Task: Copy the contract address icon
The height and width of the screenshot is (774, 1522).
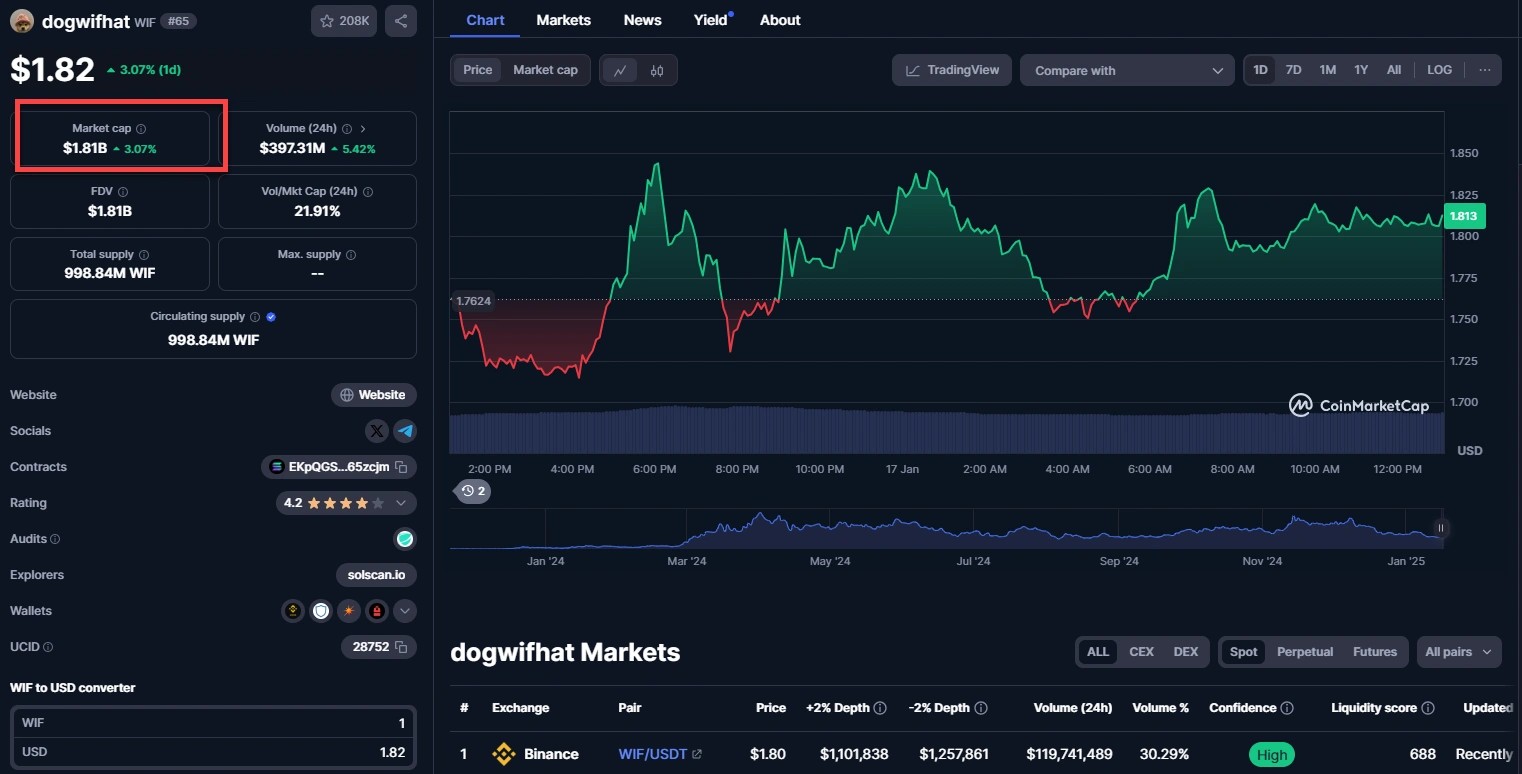Action: [x=401, y=467]
